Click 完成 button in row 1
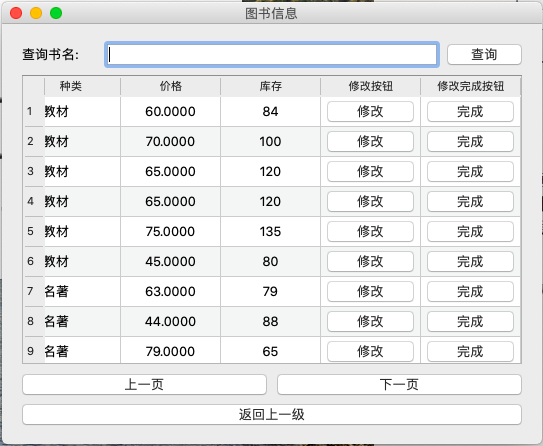Image resolution: width=543 pixels, height=446 pixels. (x=470, y=112)
